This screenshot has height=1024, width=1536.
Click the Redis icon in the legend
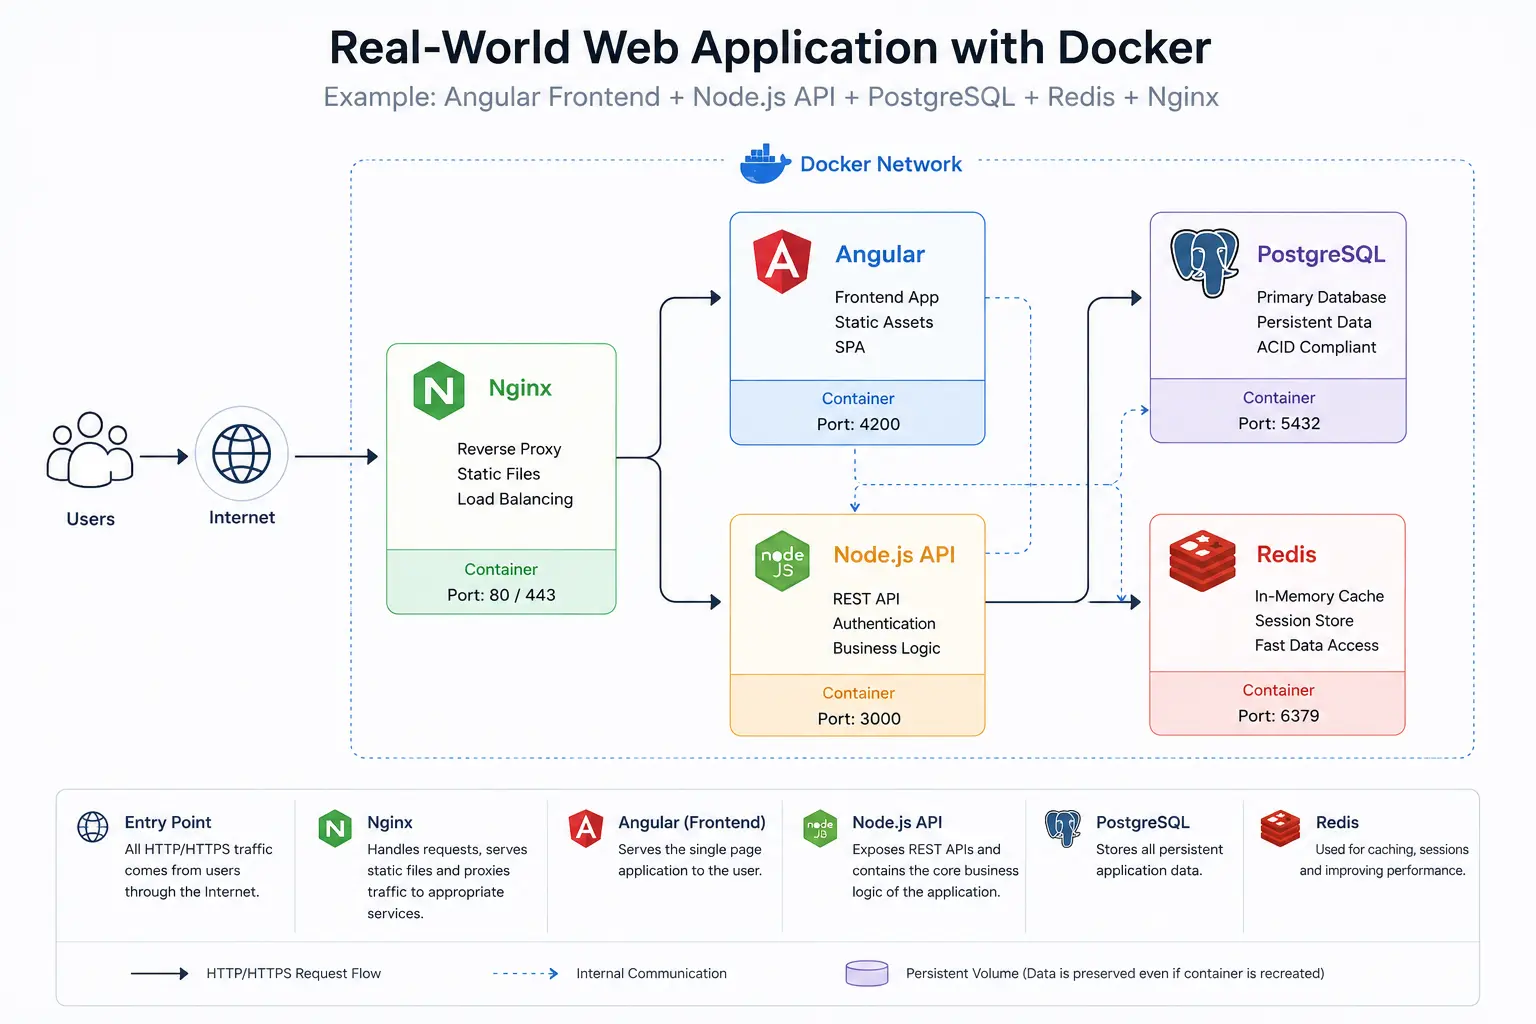[1280, 828]
